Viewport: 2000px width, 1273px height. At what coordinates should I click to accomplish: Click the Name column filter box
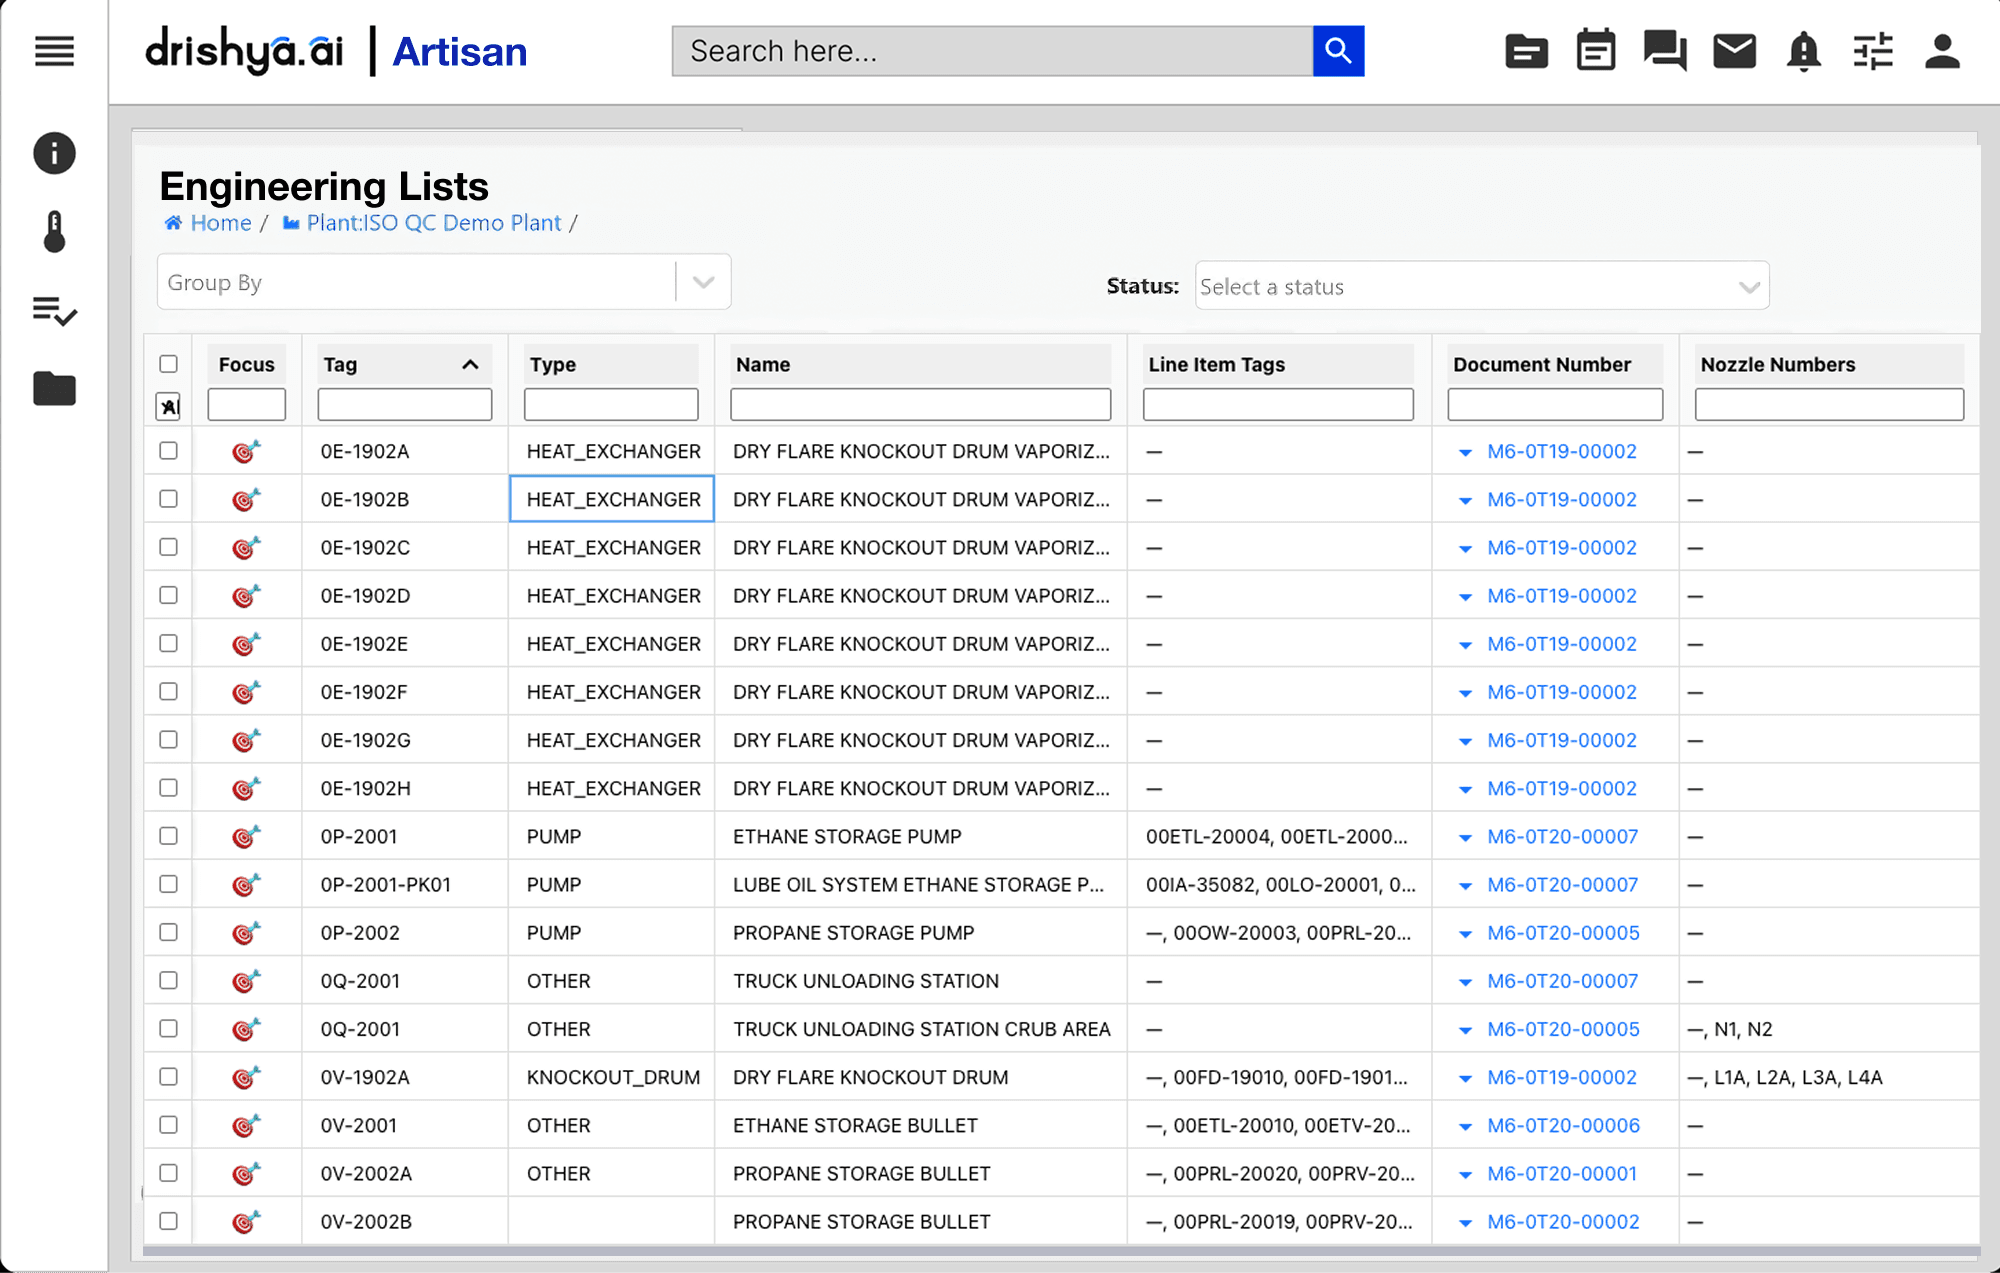(x=920, y=404)
